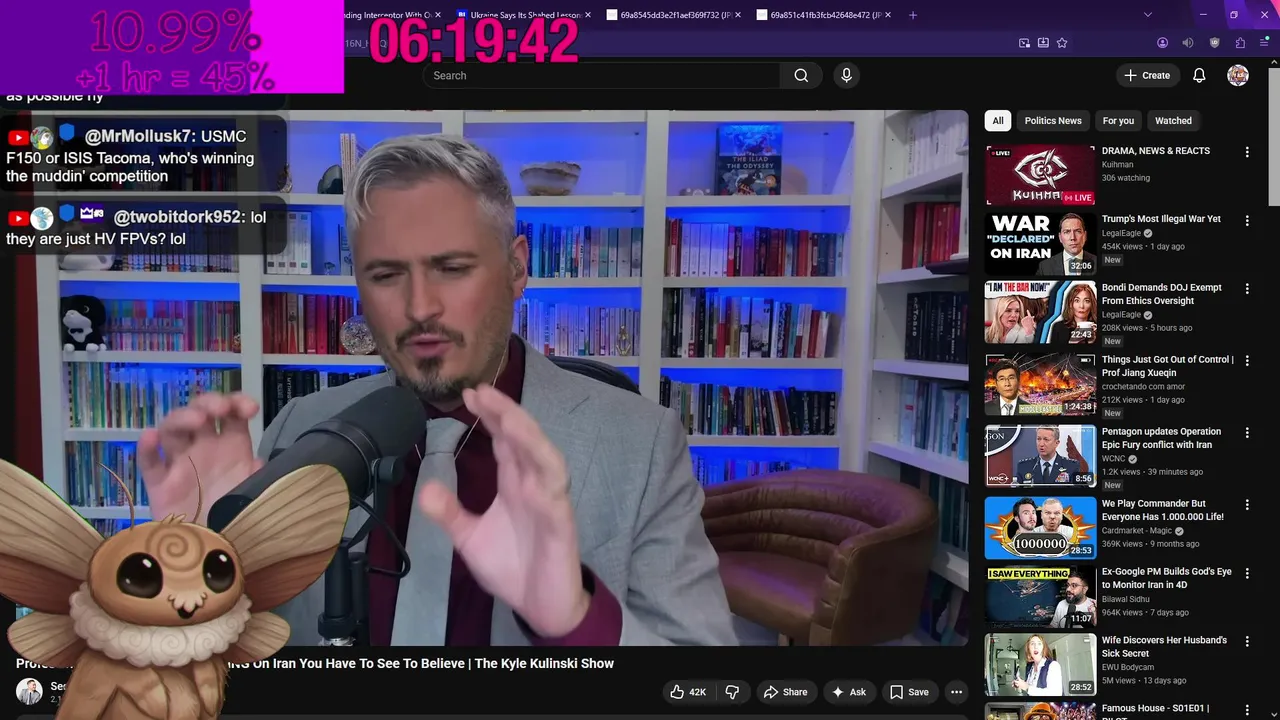Open the Prof Jiang Xueqin video thumbnail
Image resolution: width=1280 pixels, height=720 pixels.
pyautogui.click(x=1040, y=384)
